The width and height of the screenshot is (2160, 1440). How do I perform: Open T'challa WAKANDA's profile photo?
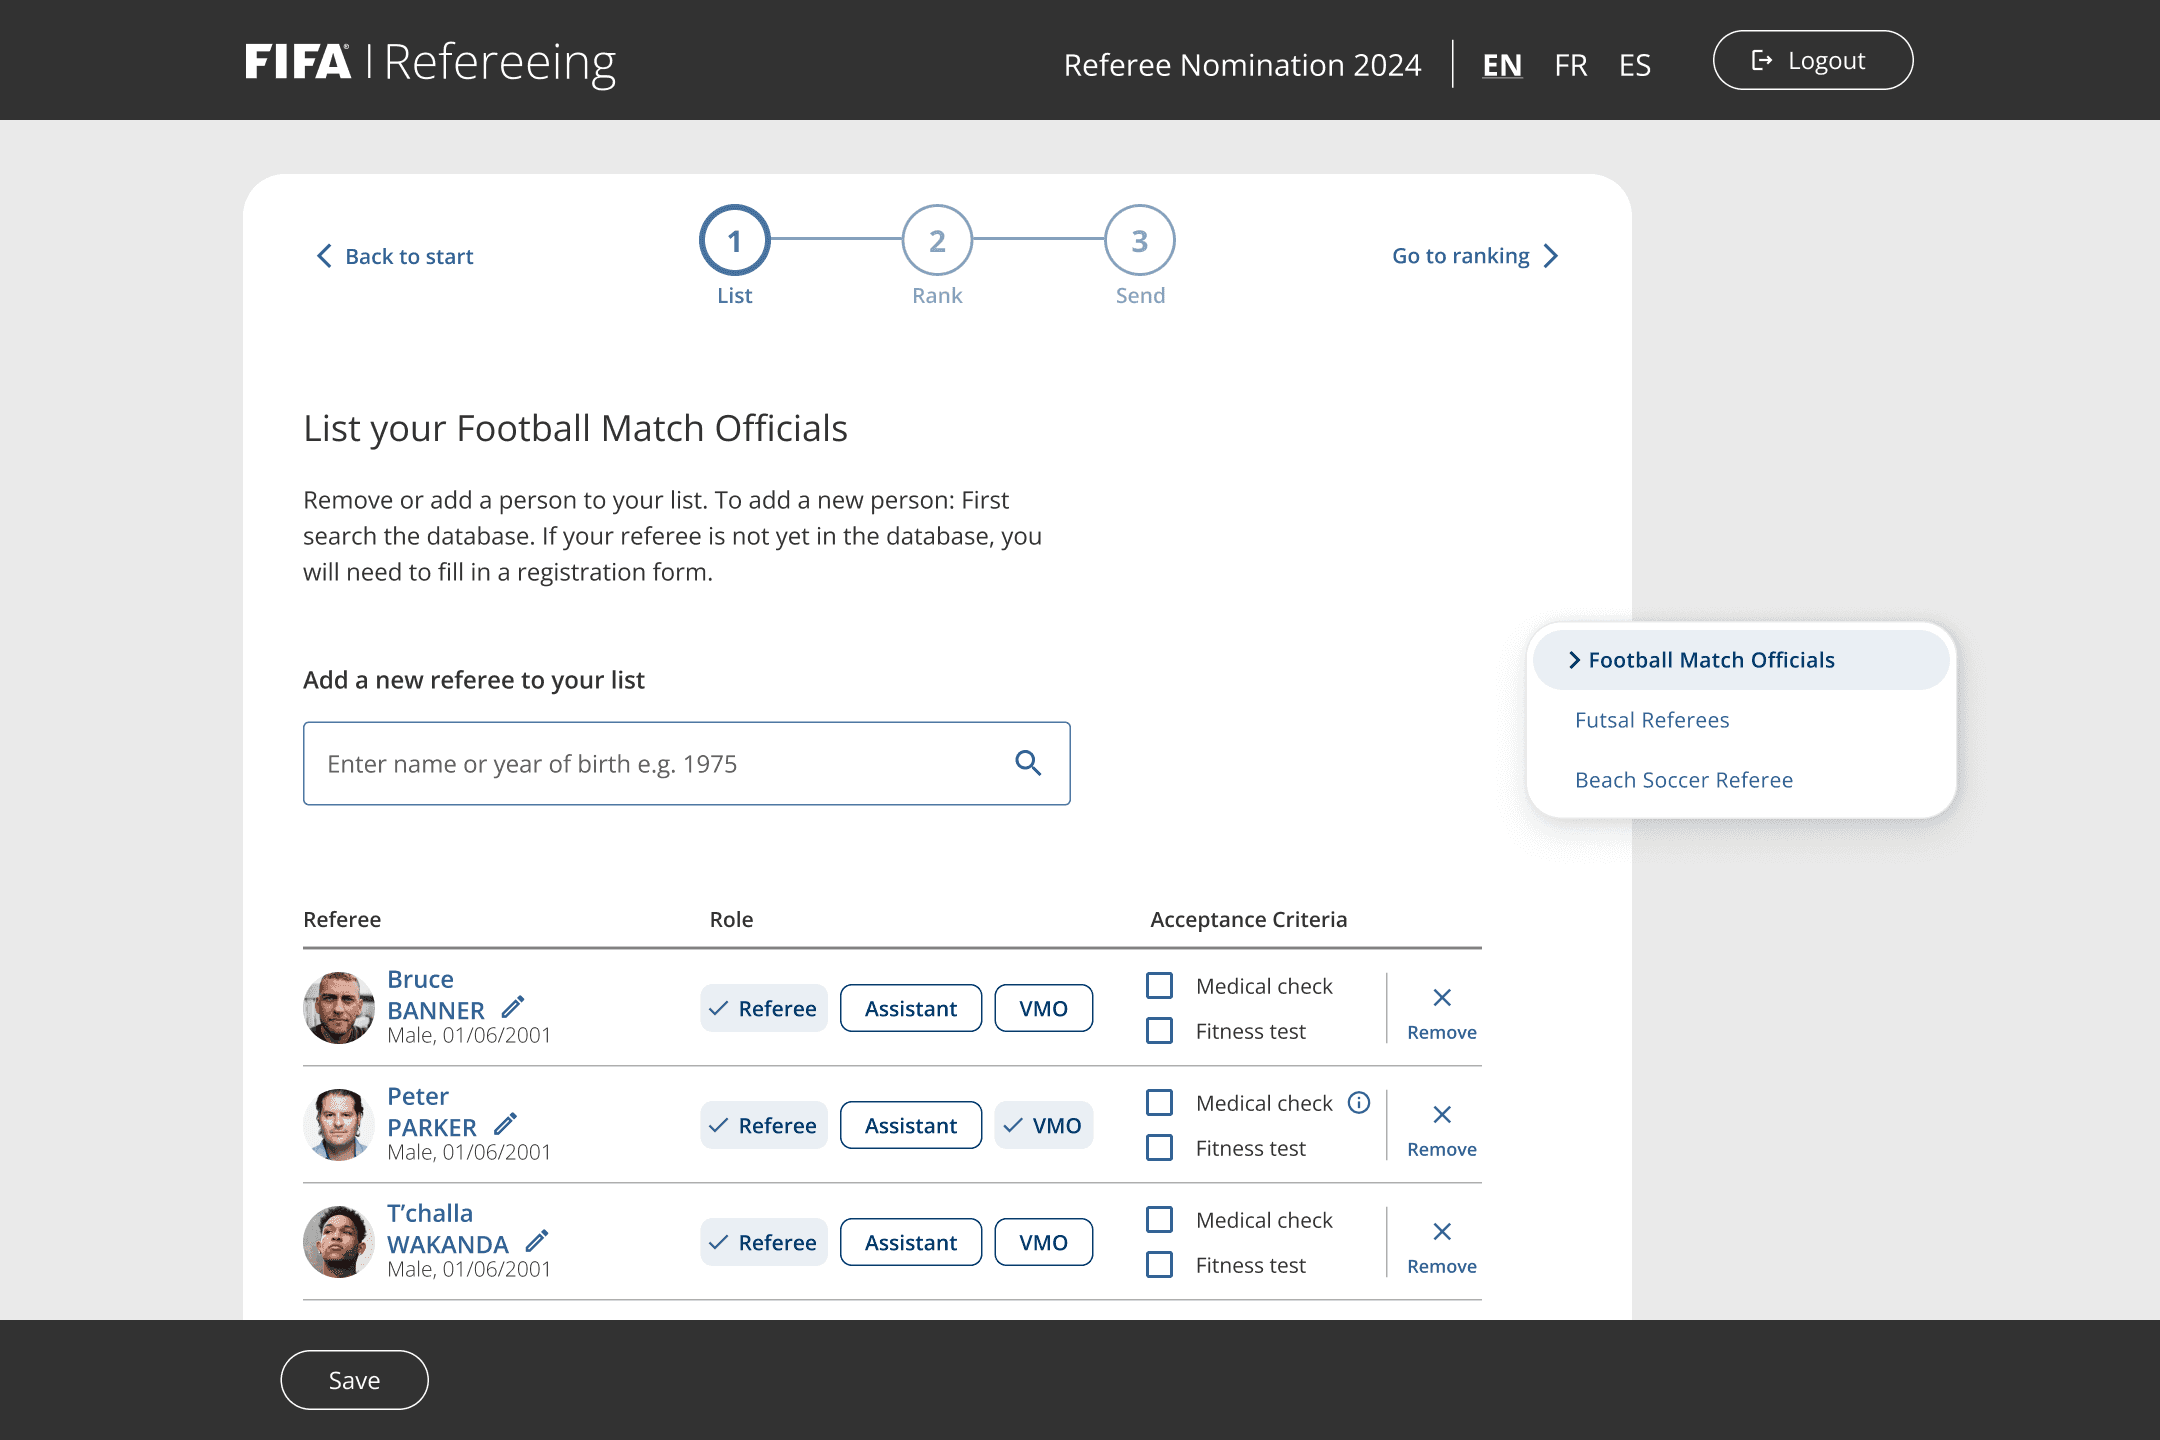click(339, 1241)
